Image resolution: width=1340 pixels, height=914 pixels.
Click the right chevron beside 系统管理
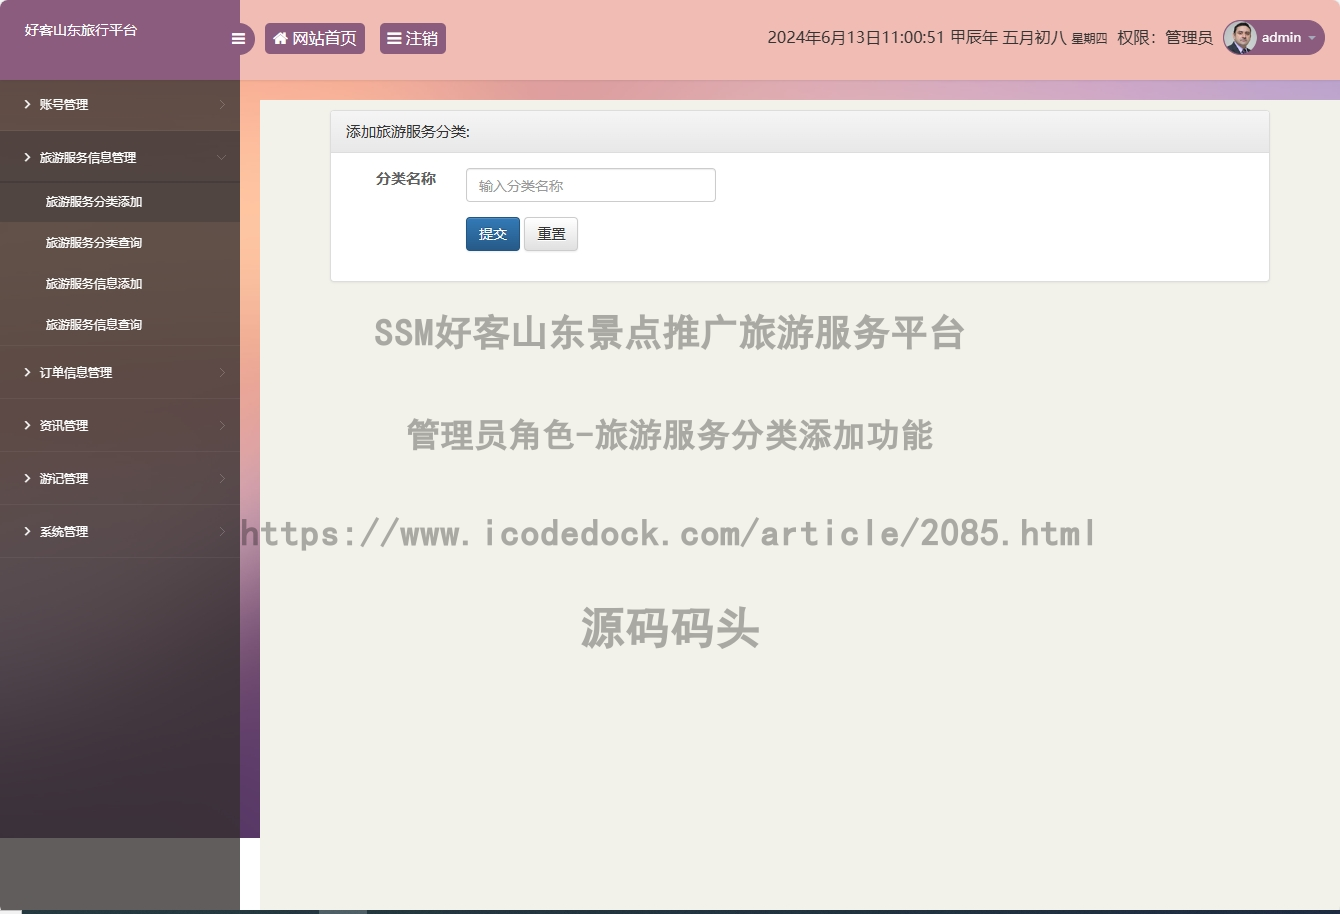coord(222,531)
